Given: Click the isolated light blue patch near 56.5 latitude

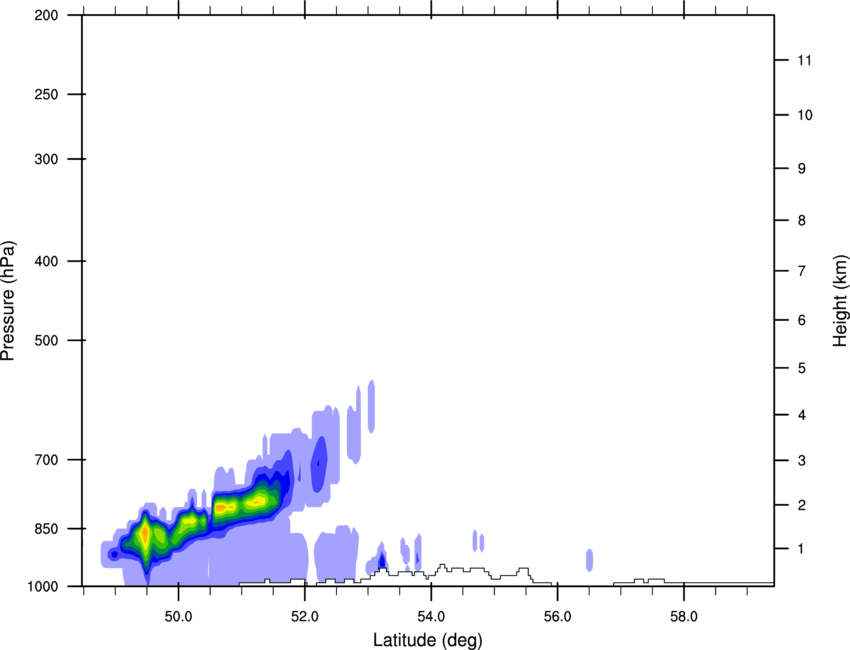Looking at the screenshot, I should (589, 560).
